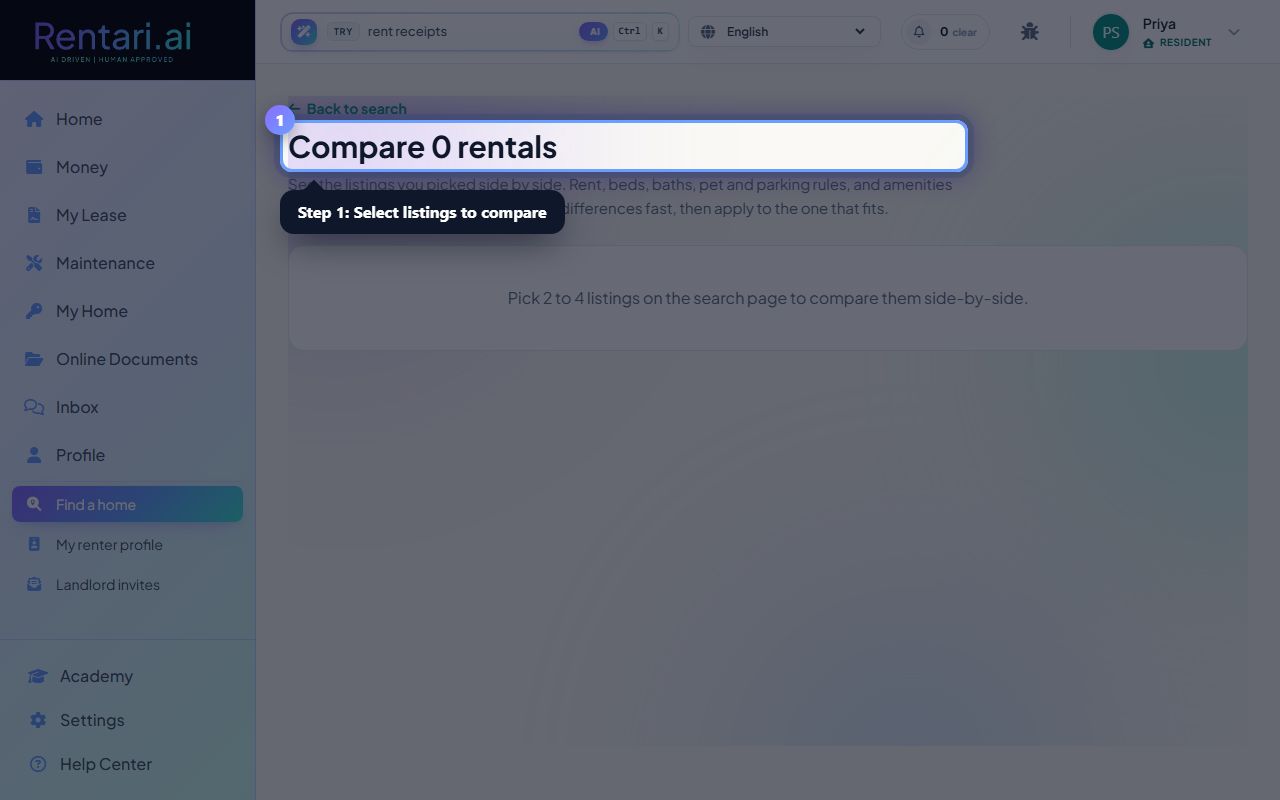The image size is (1280, 800).
Task: Open My Home section
Action: (x=127, y=311)
